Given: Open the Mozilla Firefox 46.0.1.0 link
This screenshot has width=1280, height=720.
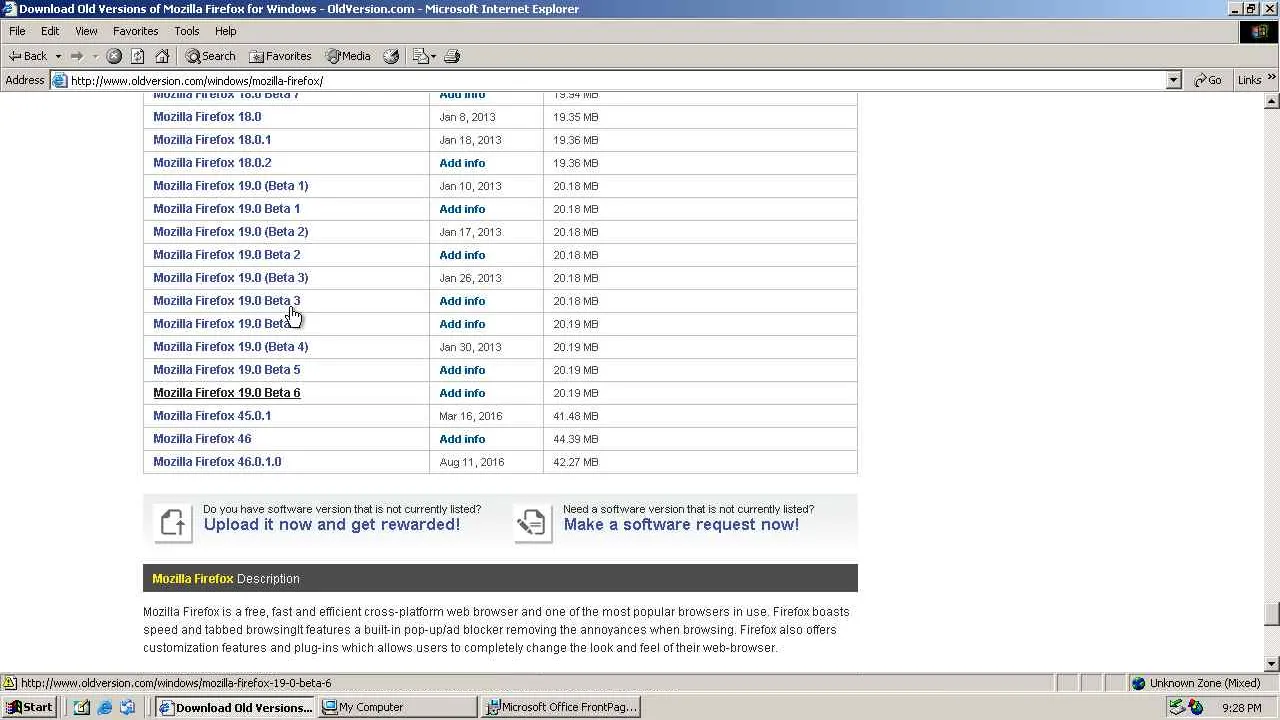Looking at the screenshot, I should pyautogui.click(x=217, y=462).
